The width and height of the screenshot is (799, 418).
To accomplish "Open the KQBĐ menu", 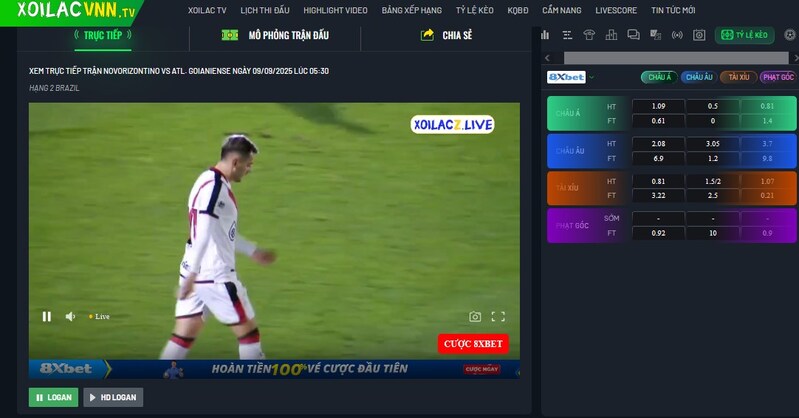I will pyautogui.click(x=518, y=10).
